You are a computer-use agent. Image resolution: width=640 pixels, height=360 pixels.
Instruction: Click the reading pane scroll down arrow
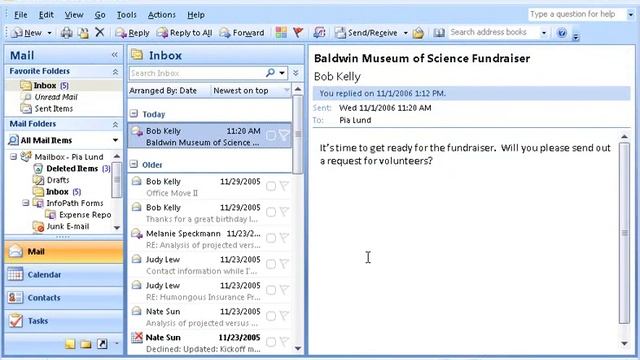click(624, 343)
